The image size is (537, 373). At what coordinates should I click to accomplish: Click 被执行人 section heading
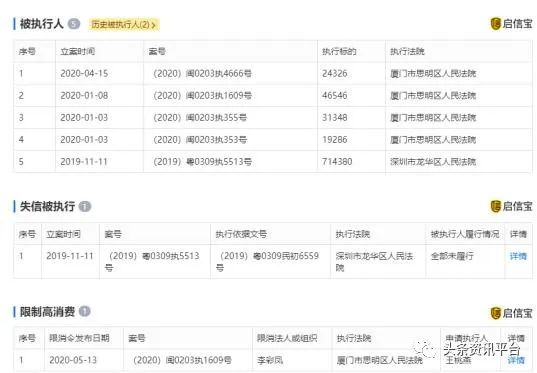pos(42,24)
